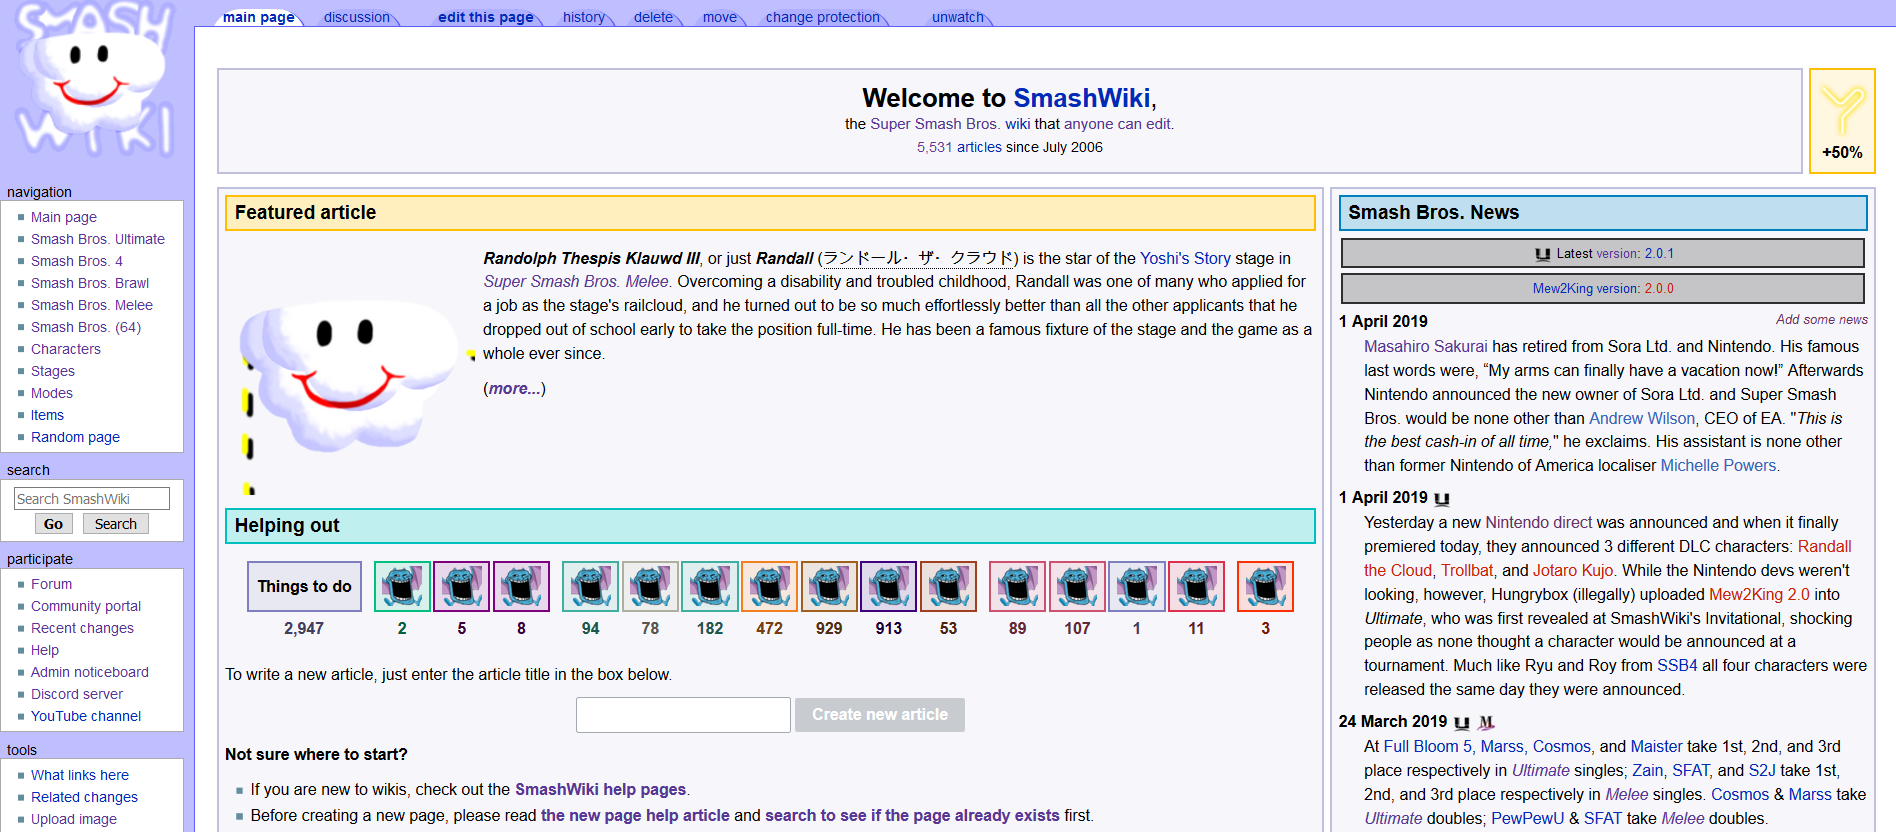Click the helping-out icon above count 472
Viewport: 1896px width, 832px height.
coord(769,586)
